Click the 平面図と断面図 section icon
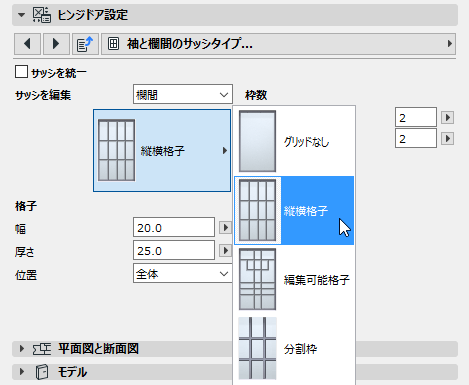Viewport: 469px width, 385px height. point(42,349)
